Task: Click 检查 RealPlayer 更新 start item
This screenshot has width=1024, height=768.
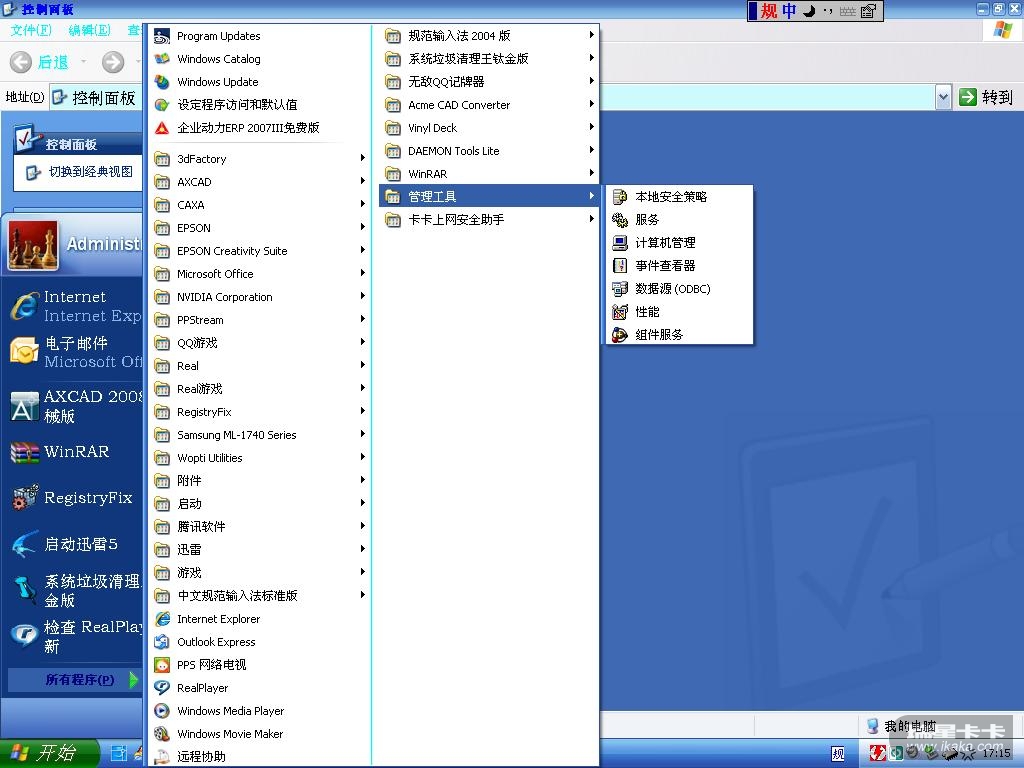Action: pyautogui.click(x=75, y=637)
